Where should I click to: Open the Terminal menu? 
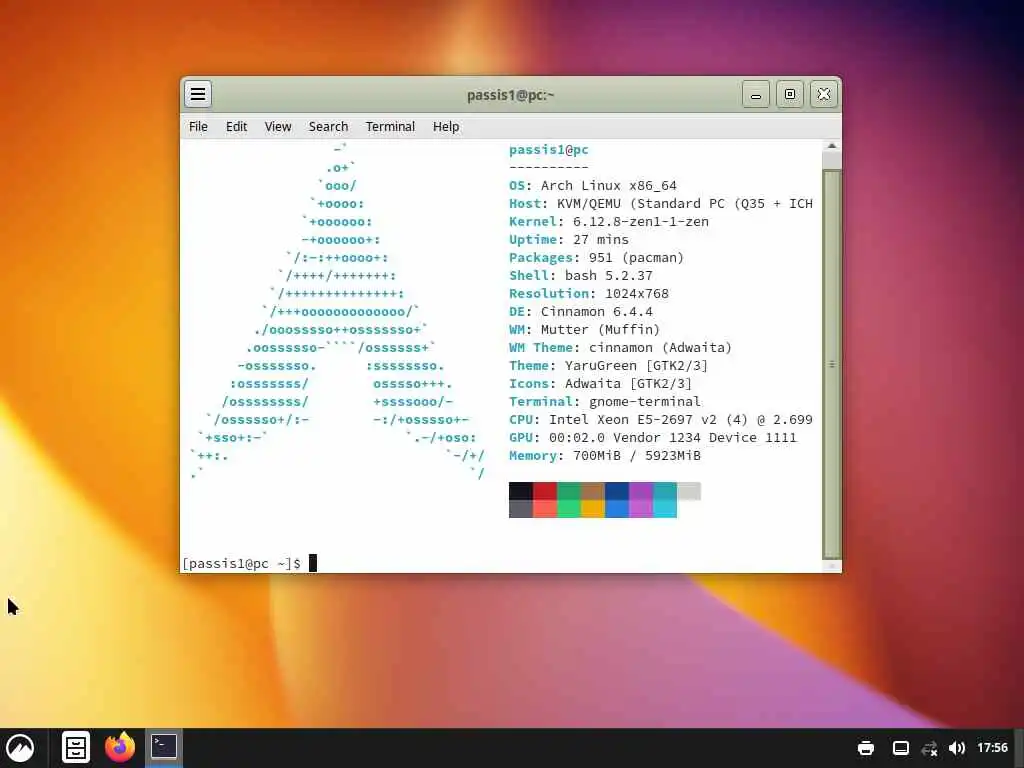(x=390, y=127)
